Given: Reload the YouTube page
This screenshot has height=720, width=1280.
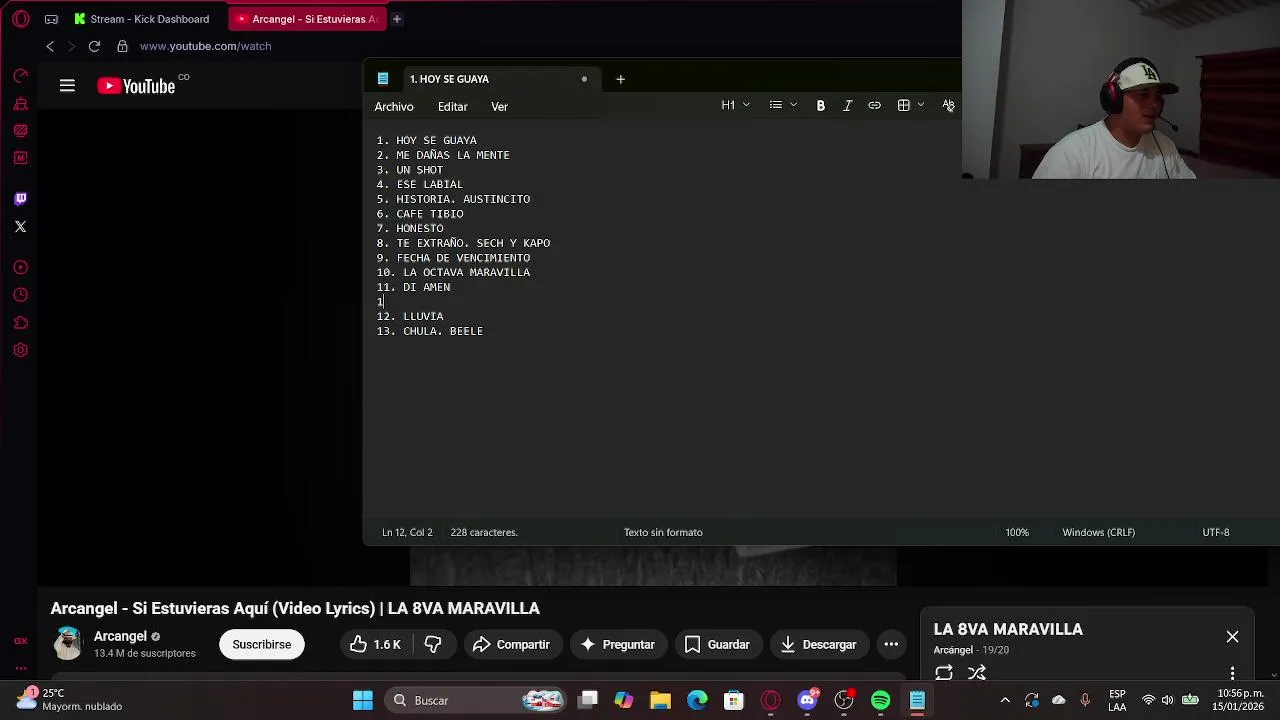Looking at the screenshot, I should tap(94, 46).
